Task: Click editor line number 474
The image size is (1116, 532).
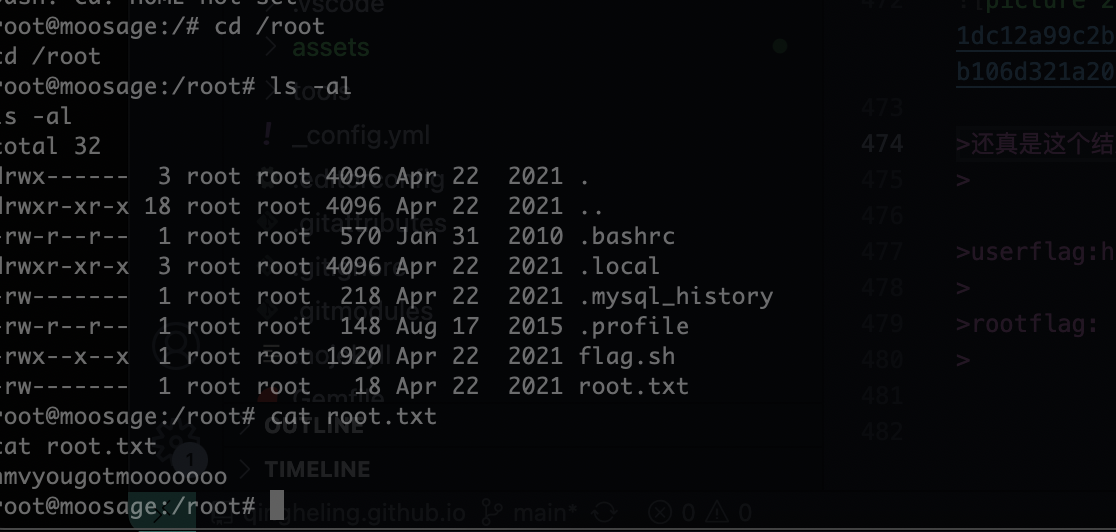Action: click(882, 143)
